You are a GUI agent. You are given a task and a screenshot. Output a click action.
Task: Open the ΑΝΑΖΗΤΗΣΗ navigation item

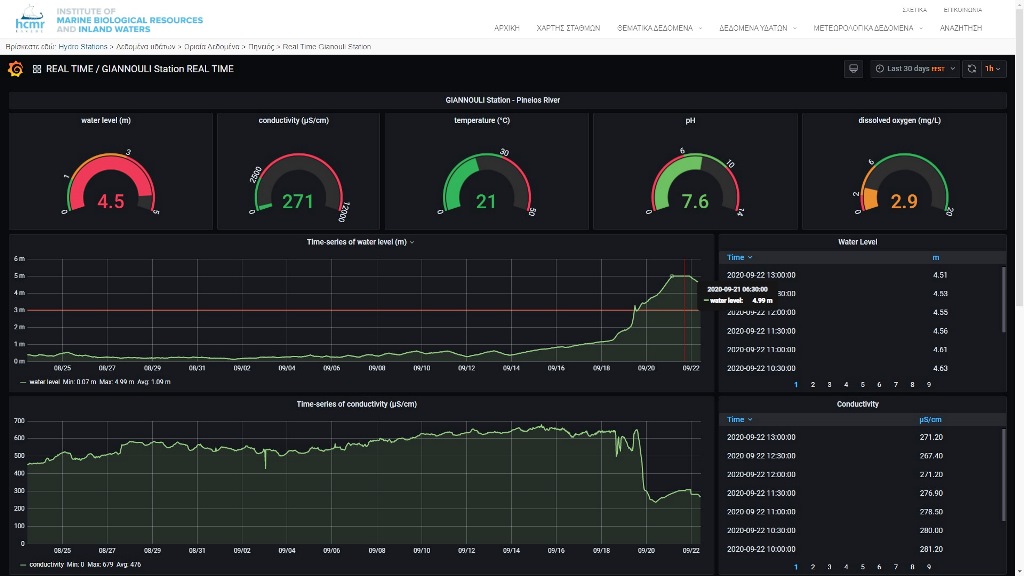[961, 28]
